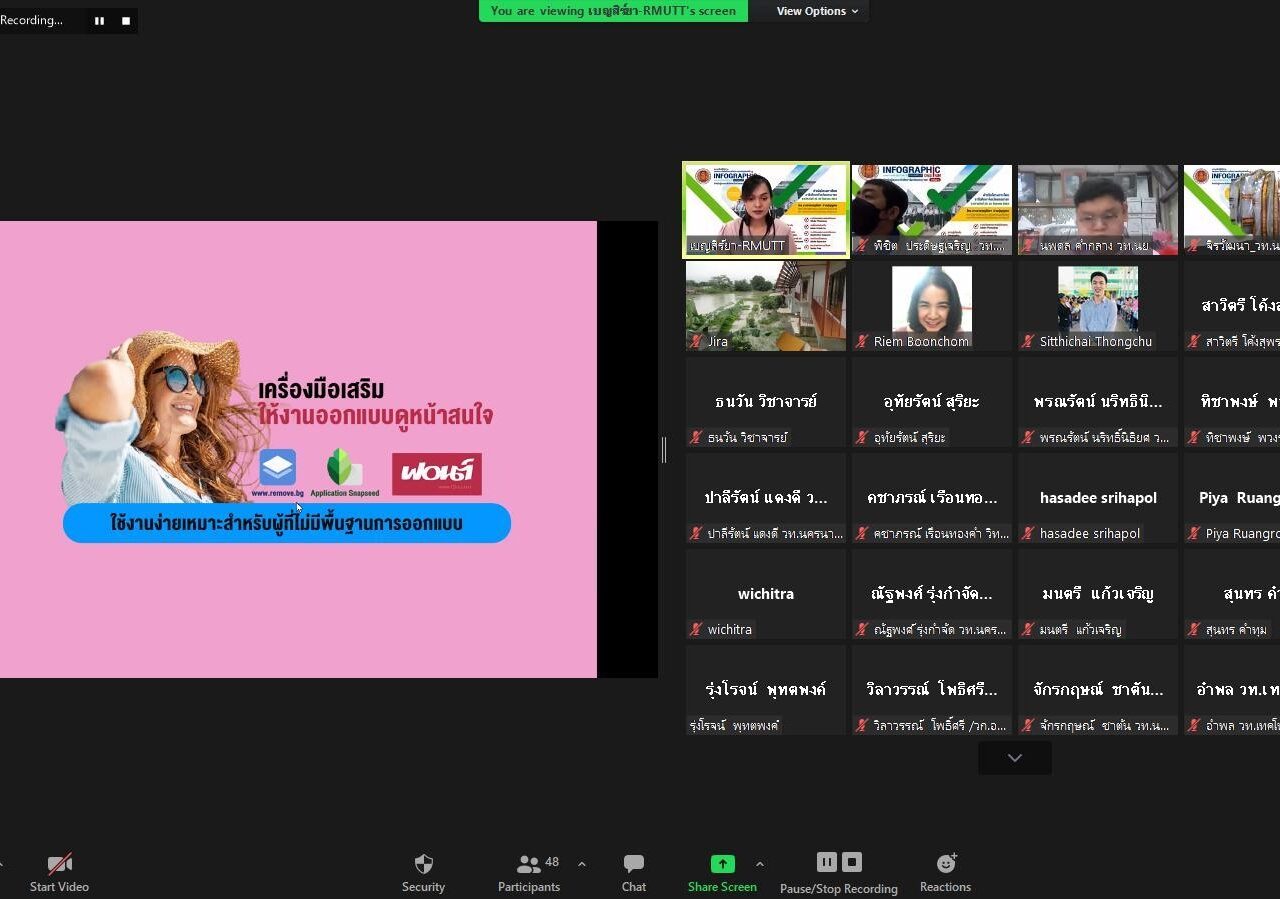Click the muted mic icon beside มนตรี แก้วเจริญ

pyautogui.click(x=1028, y=630)
